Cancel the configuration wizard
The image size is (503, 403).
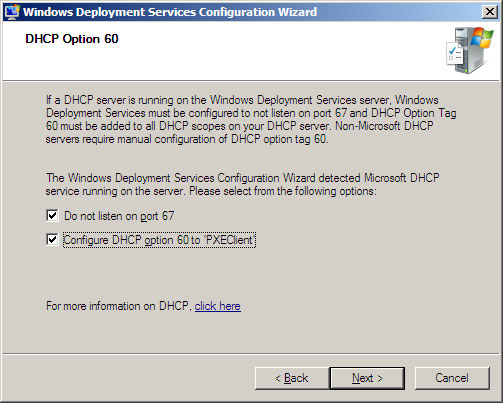tap(452, 378)
